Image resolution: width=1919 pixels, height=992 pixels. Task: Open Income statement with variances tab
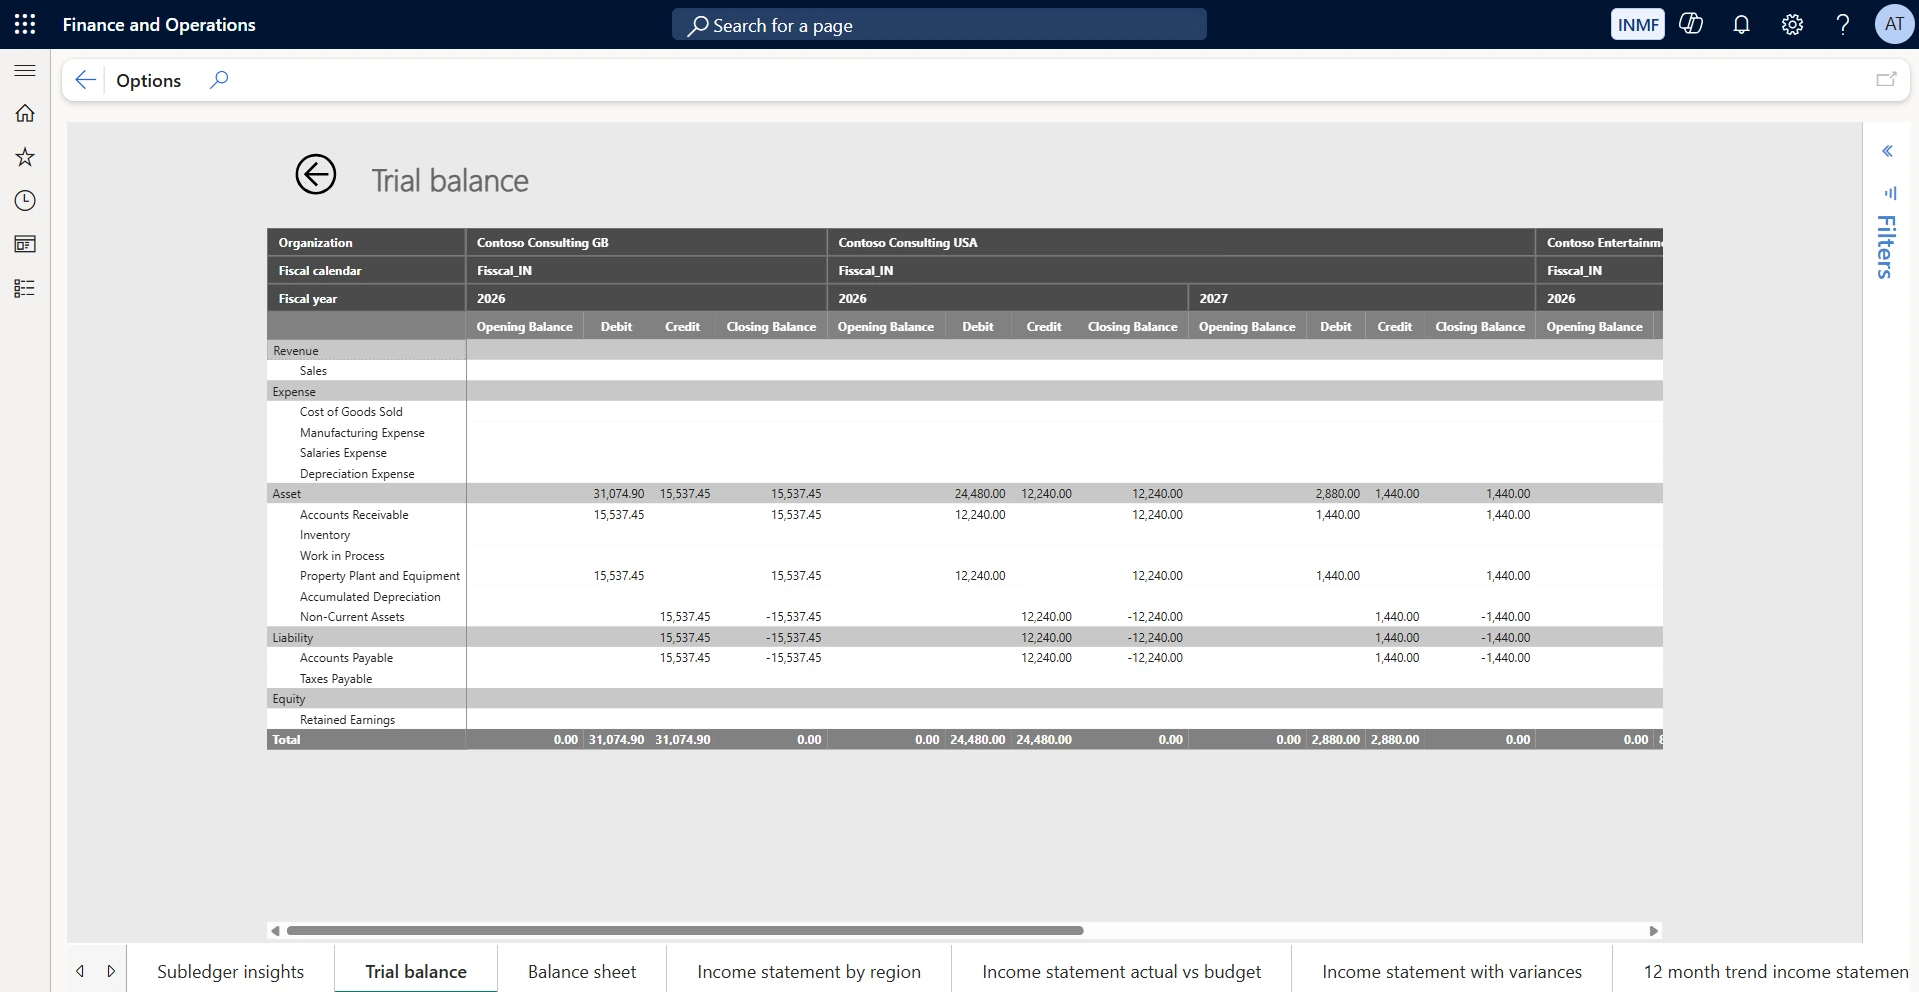pyautogui.click(x=1452, y=971)
